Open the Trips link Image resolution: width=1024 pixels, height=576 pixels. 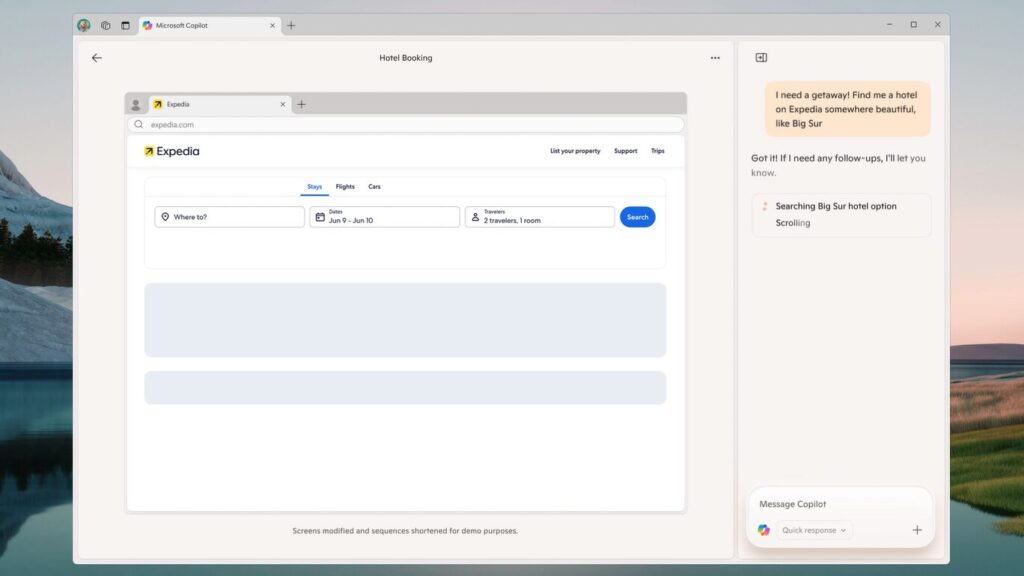pyautogui.click(x=658, y=151)
